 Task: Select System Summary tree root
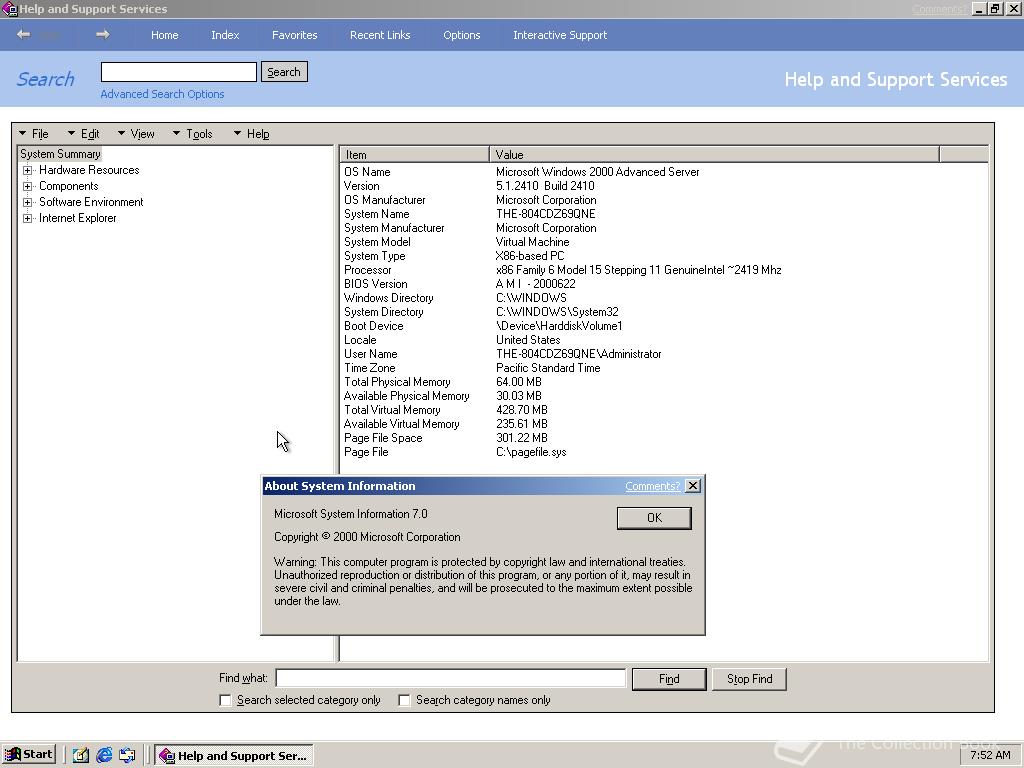click(x=60, y=154)
